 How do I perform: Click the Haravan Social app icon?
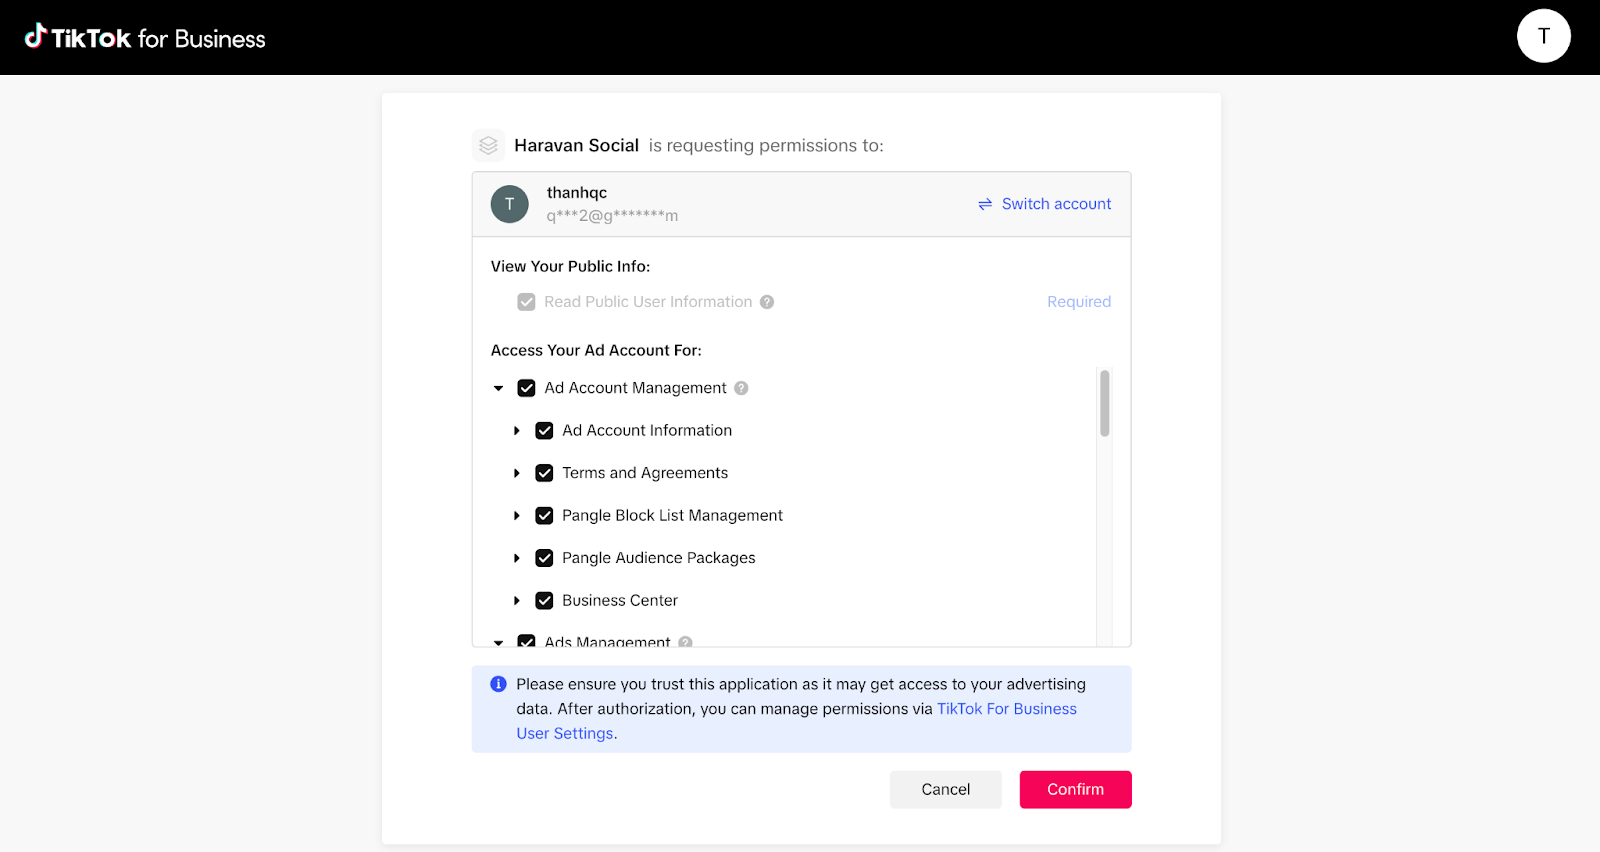[488, 146]
